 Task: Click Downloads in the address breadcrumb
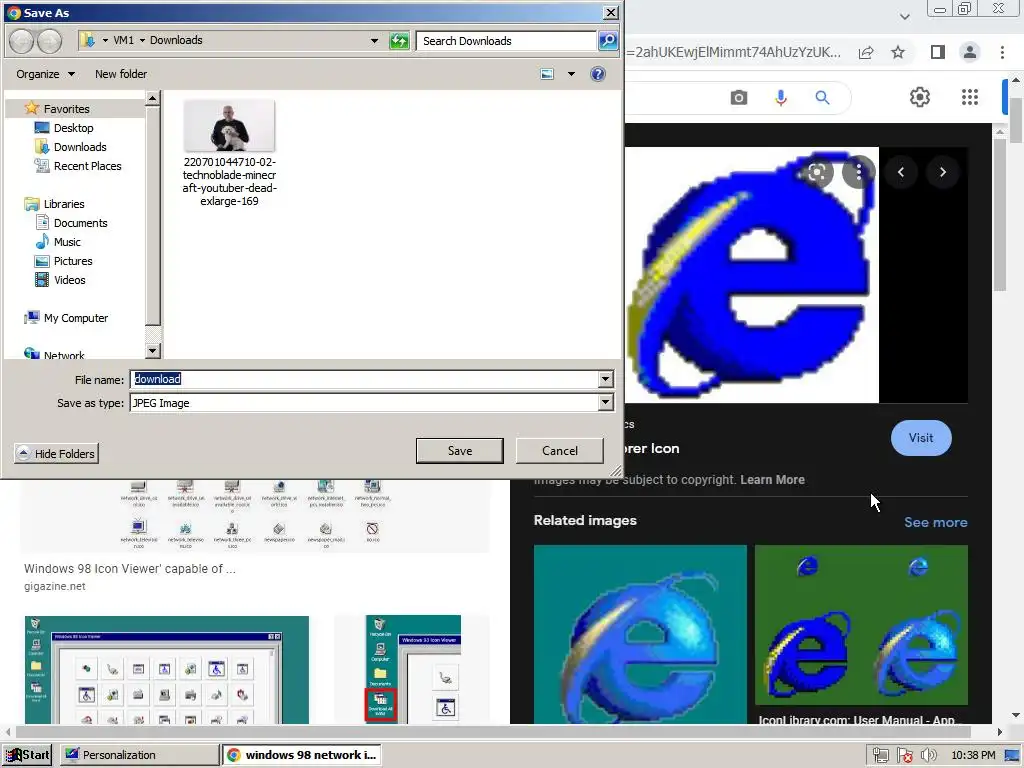[x=176, y=40]
